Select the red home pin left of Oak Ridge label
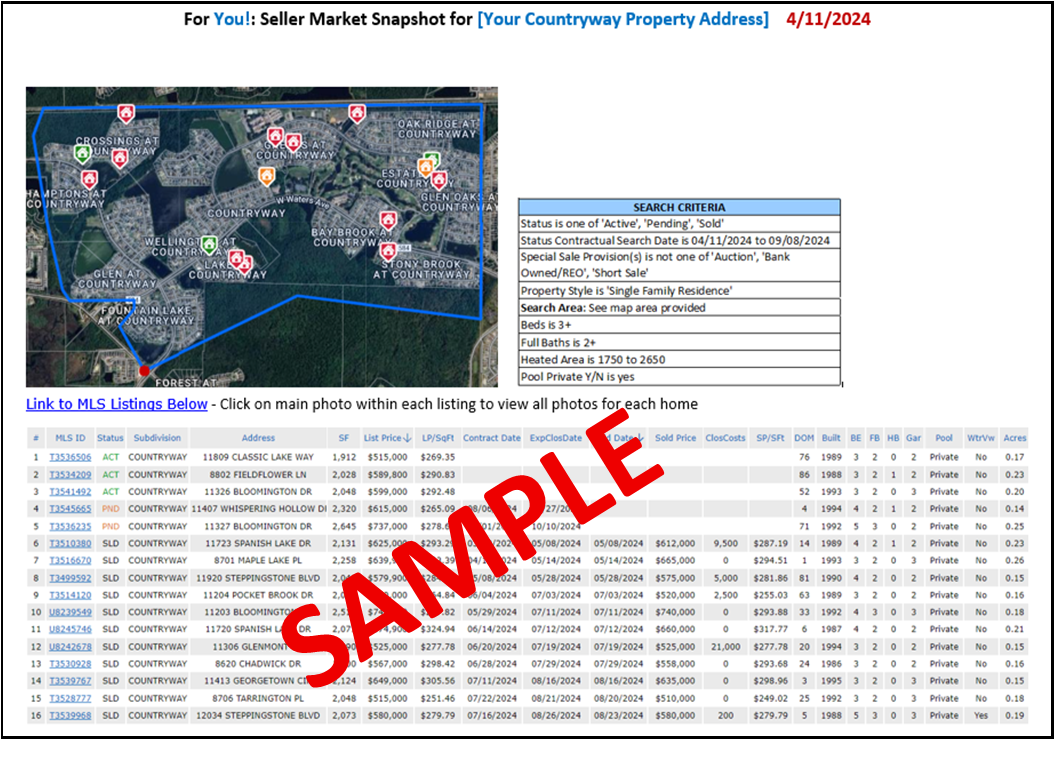 [357, 114]
